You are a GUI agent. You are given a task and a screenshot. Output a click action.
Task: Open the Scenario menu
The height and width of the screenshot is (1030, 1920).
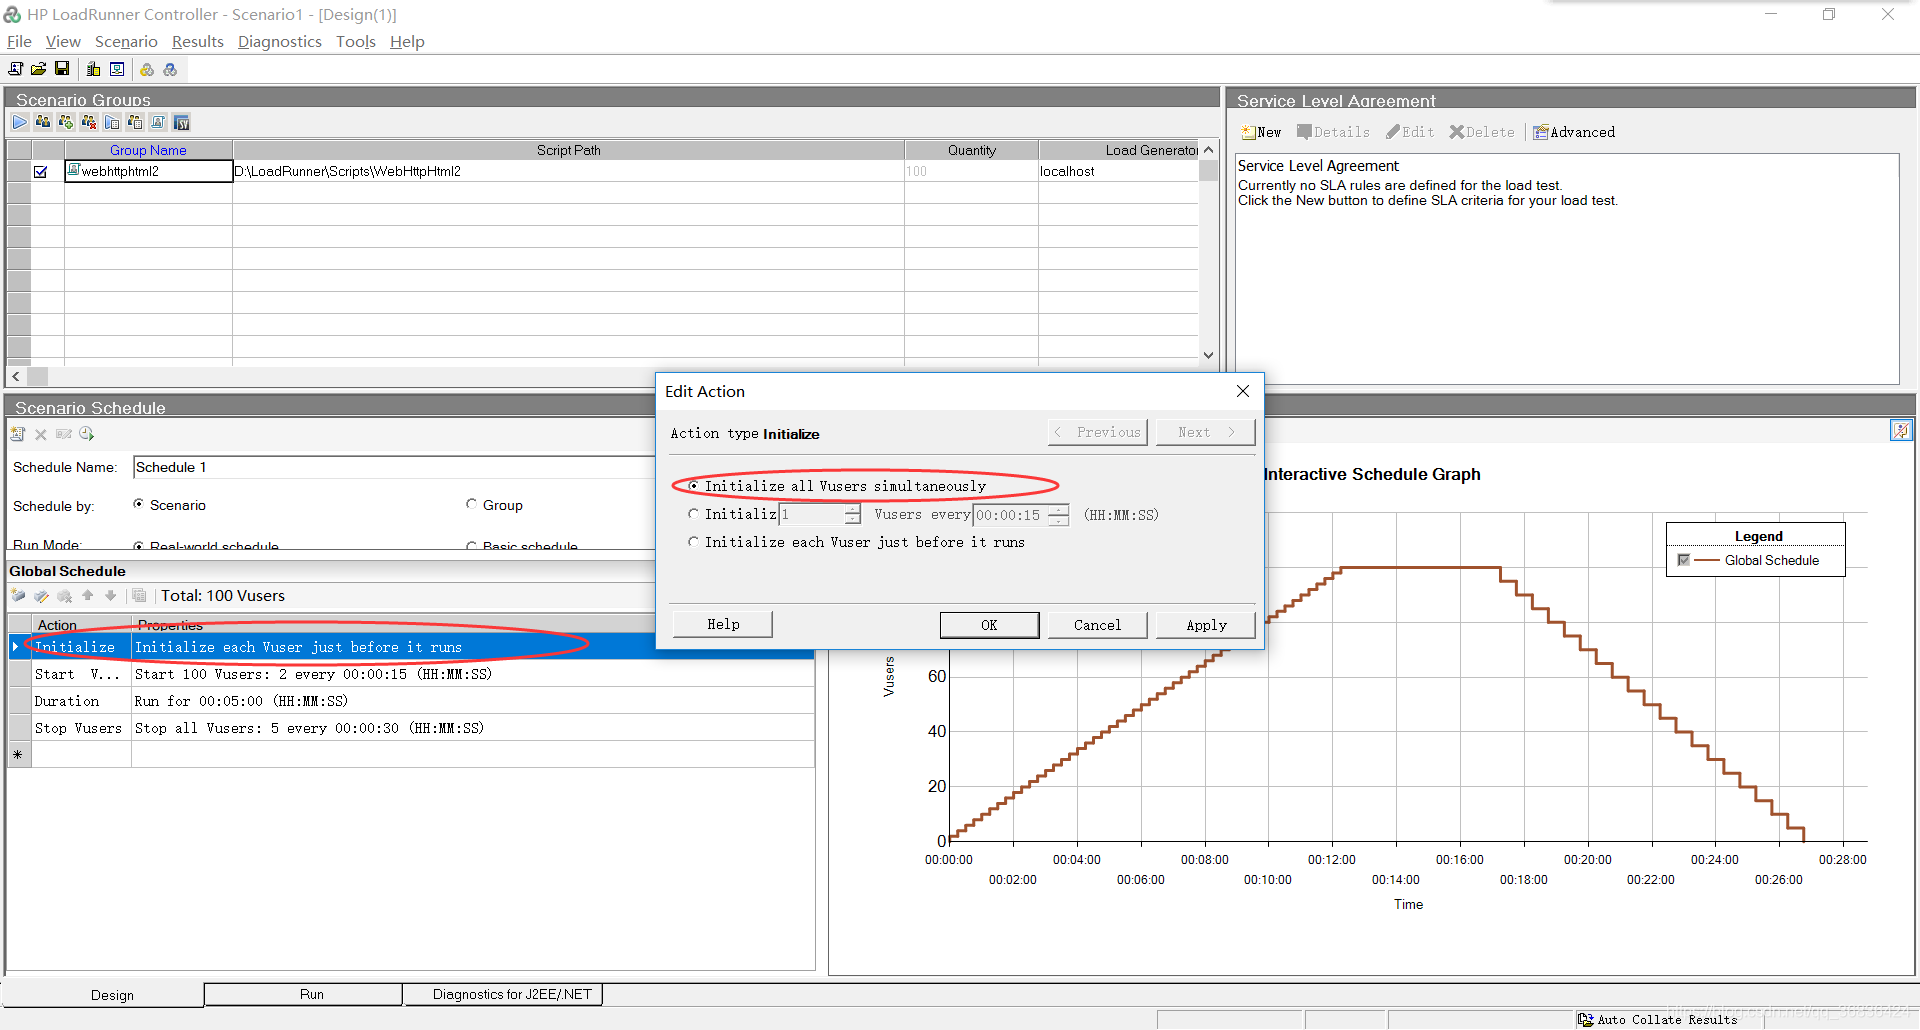[126, 41]
